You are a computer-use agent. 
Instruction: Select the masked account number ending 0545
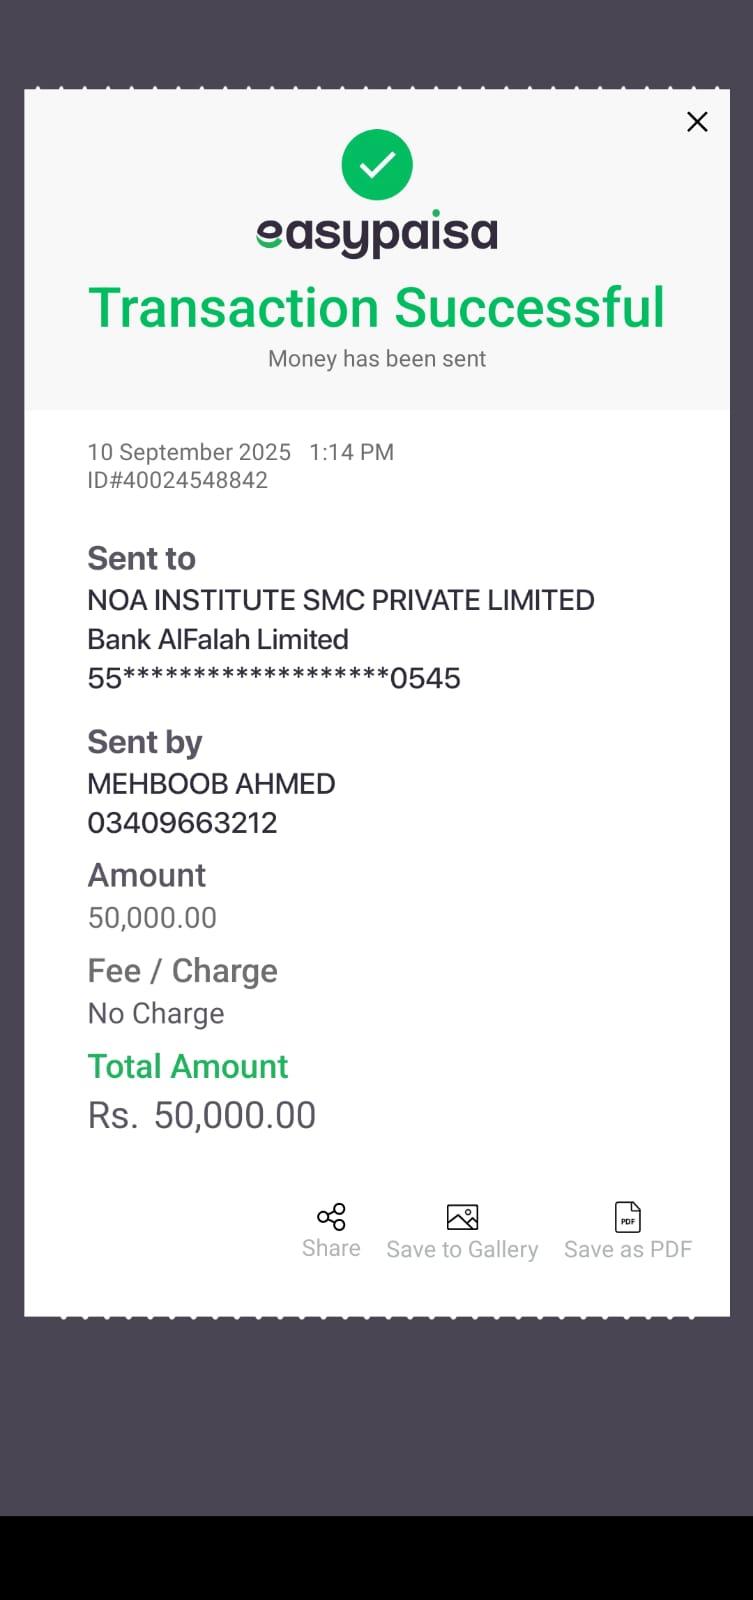[274, 678]
